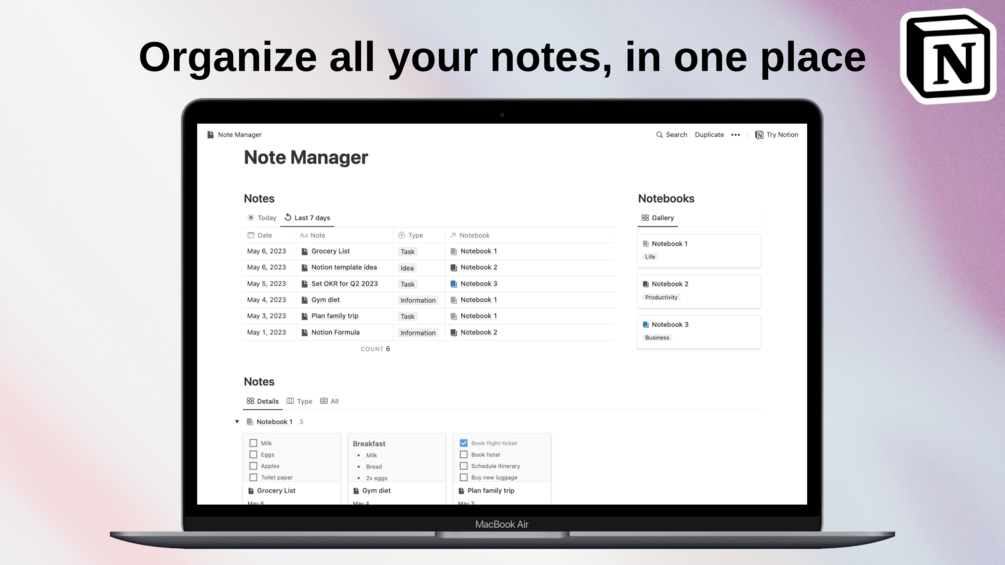
Task: Switch to the Details view tab
Action: click(x=263, y=401)
